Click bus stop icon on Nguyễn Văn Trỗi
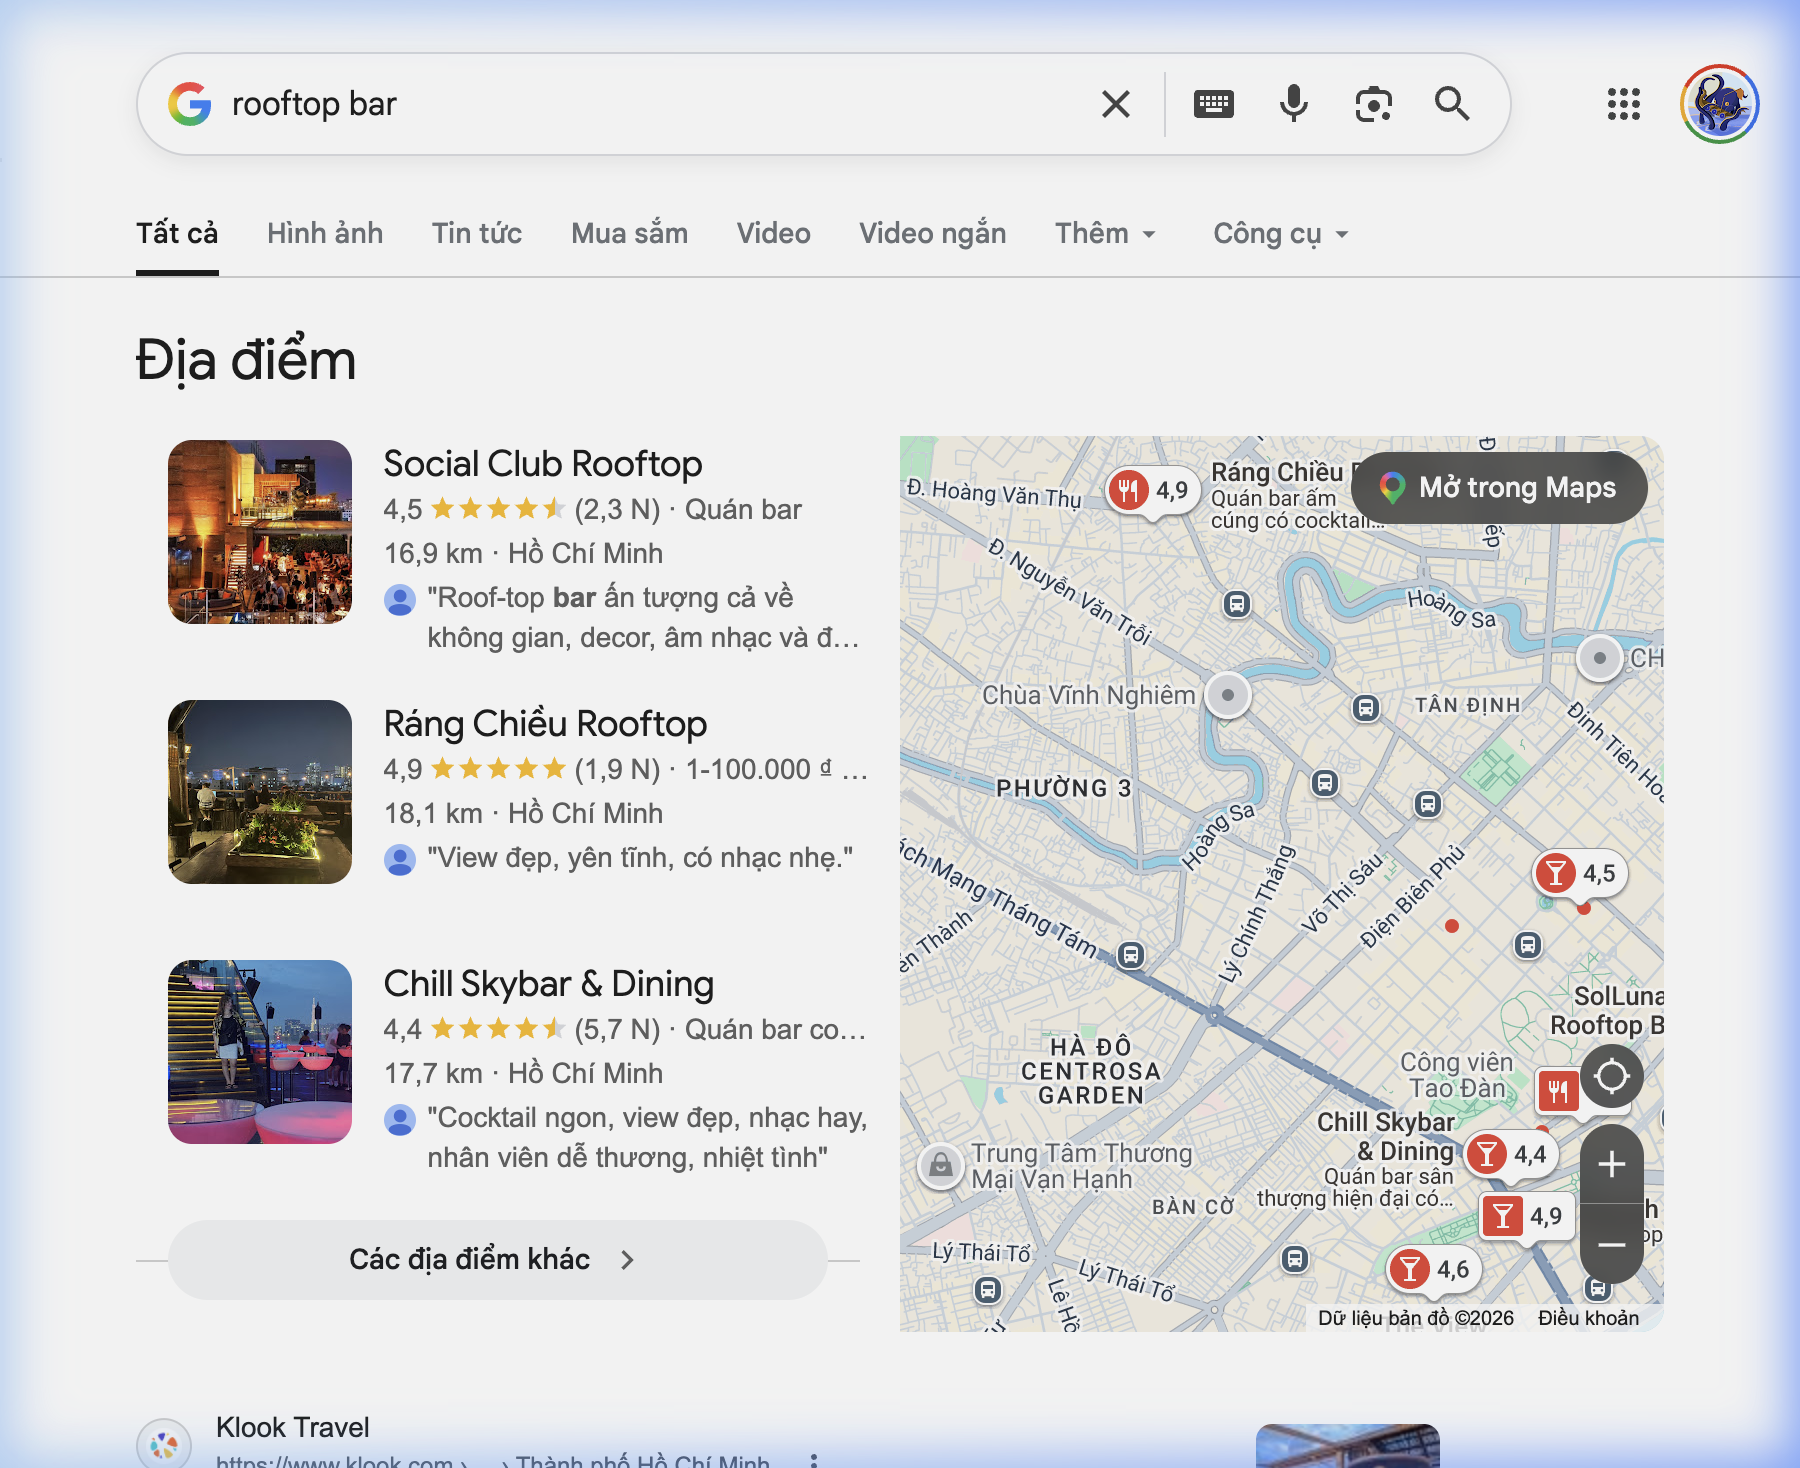Image resolution: width=1800 pixels, height=1468 pixels. [x=1237, y=604]
